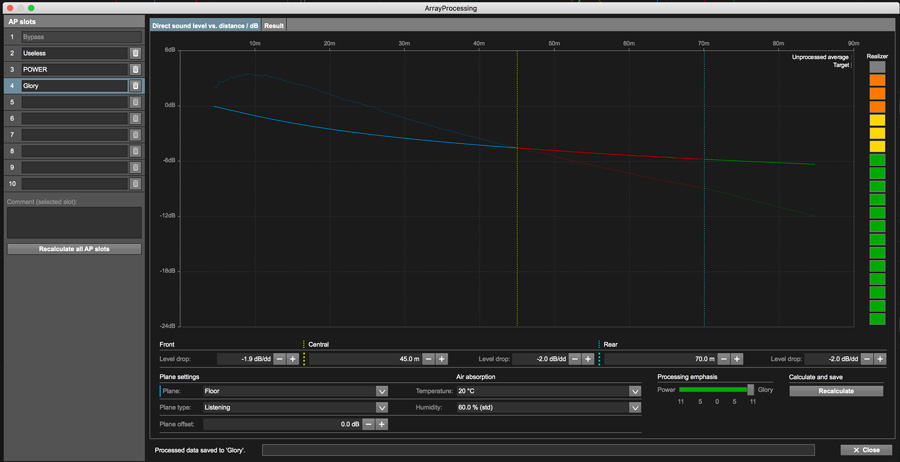Click Recalculate all AP slots button
This screenshot has height=462, width=900.
point(74,249)
